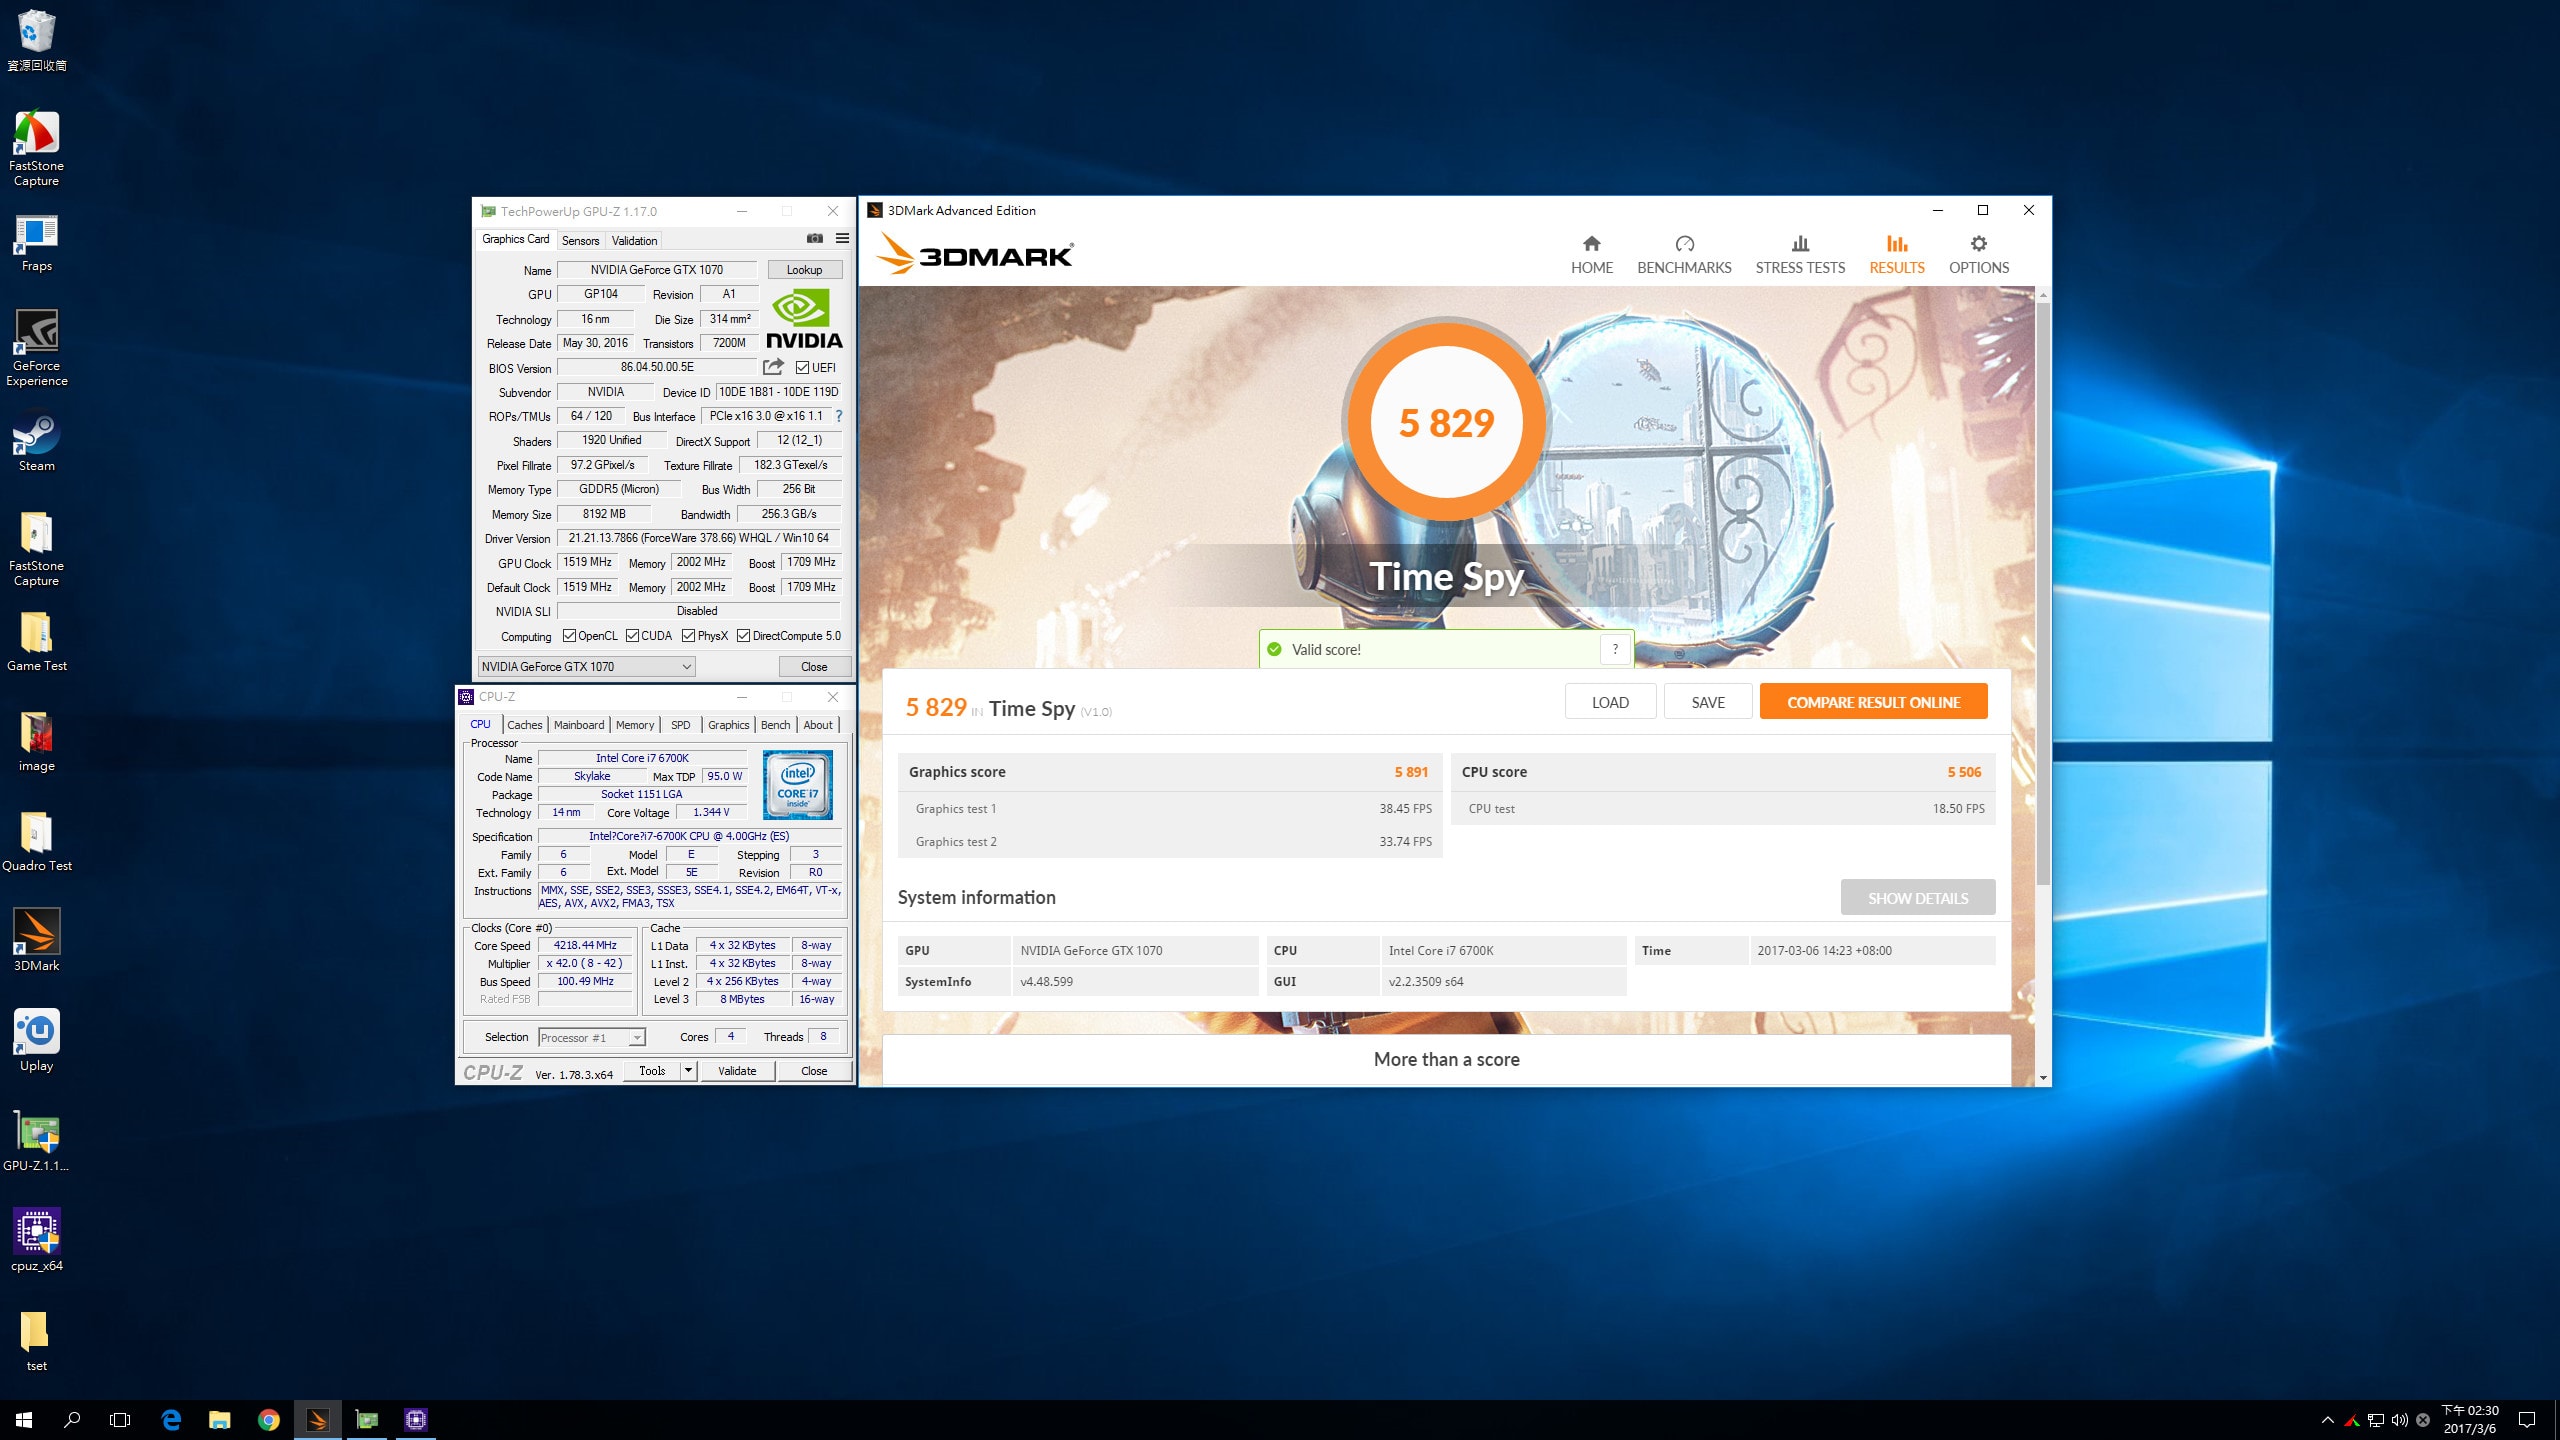The height and width of the screenshot is (1440, 2560).
Task: Open the Steam desktop shortcut
Action: pos(36,443)
